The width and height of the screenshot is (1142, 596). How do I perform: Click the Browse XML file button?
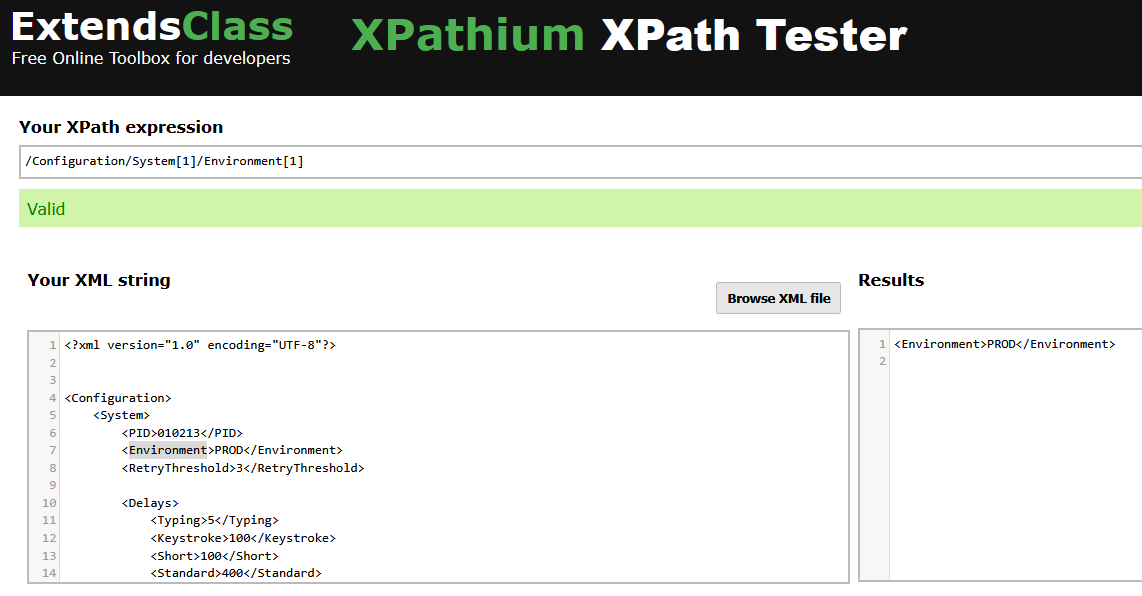(x=778, y=298)
